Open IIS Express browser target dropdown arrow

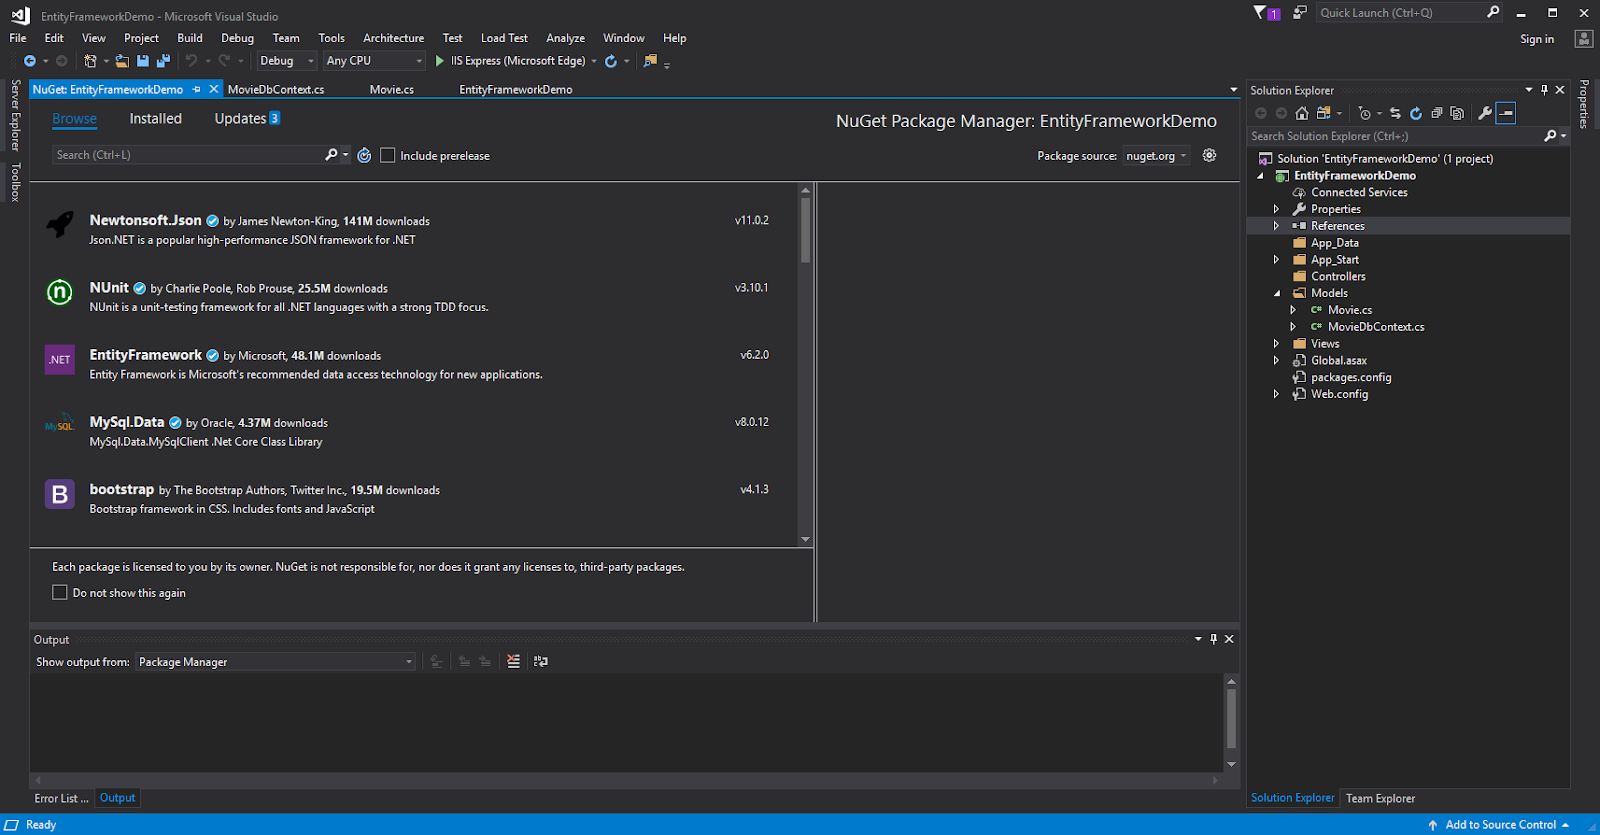(594, 61)
